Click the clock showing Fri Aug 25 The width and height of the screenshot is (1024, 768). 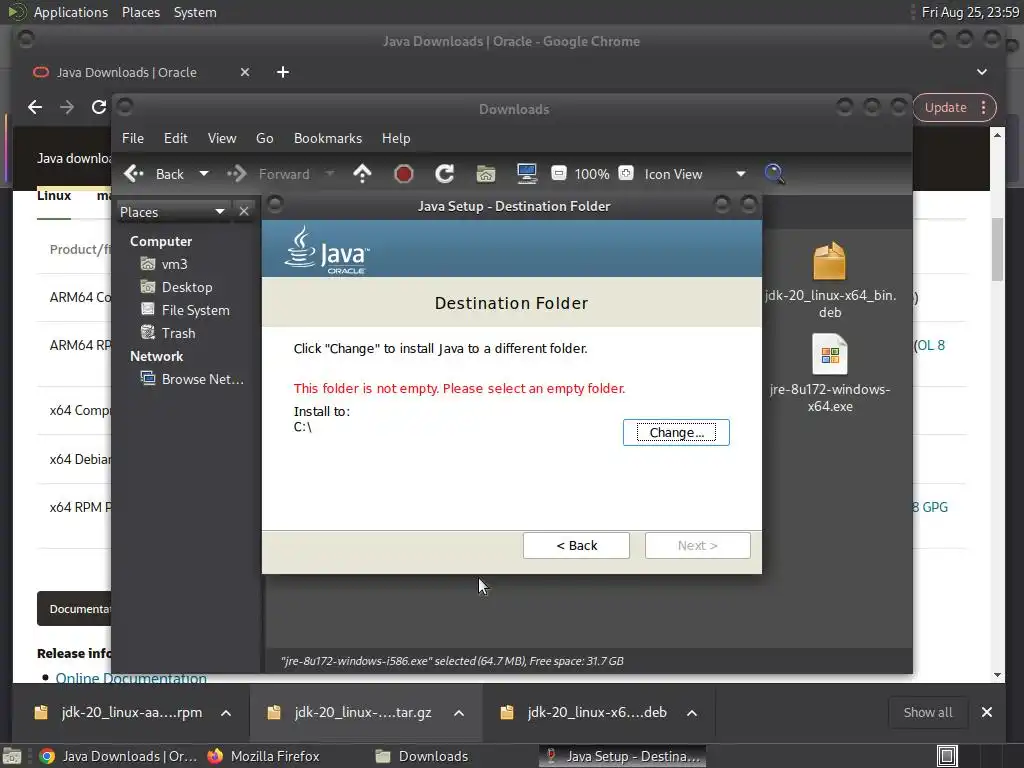[970, 12]
